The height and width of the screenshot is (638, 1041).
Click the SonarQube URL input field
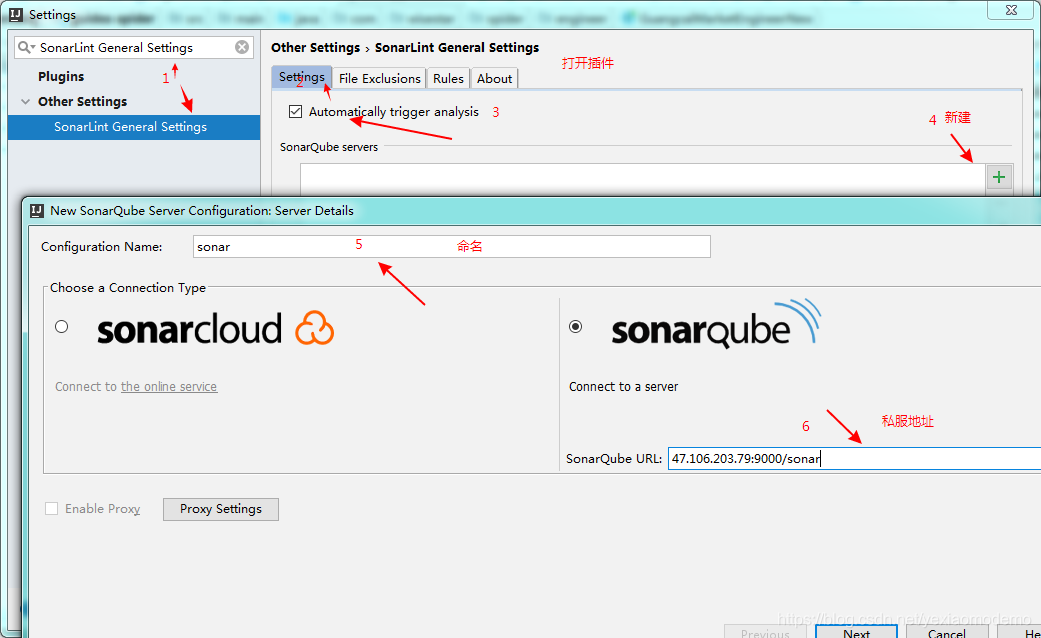pos(854,459)
